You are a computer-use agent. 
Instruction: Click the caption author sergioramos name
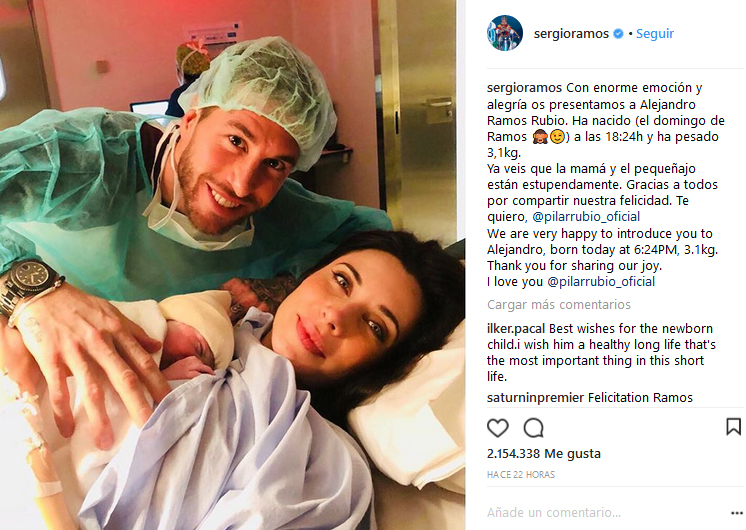pyautogui.click(x=525, y=88)
